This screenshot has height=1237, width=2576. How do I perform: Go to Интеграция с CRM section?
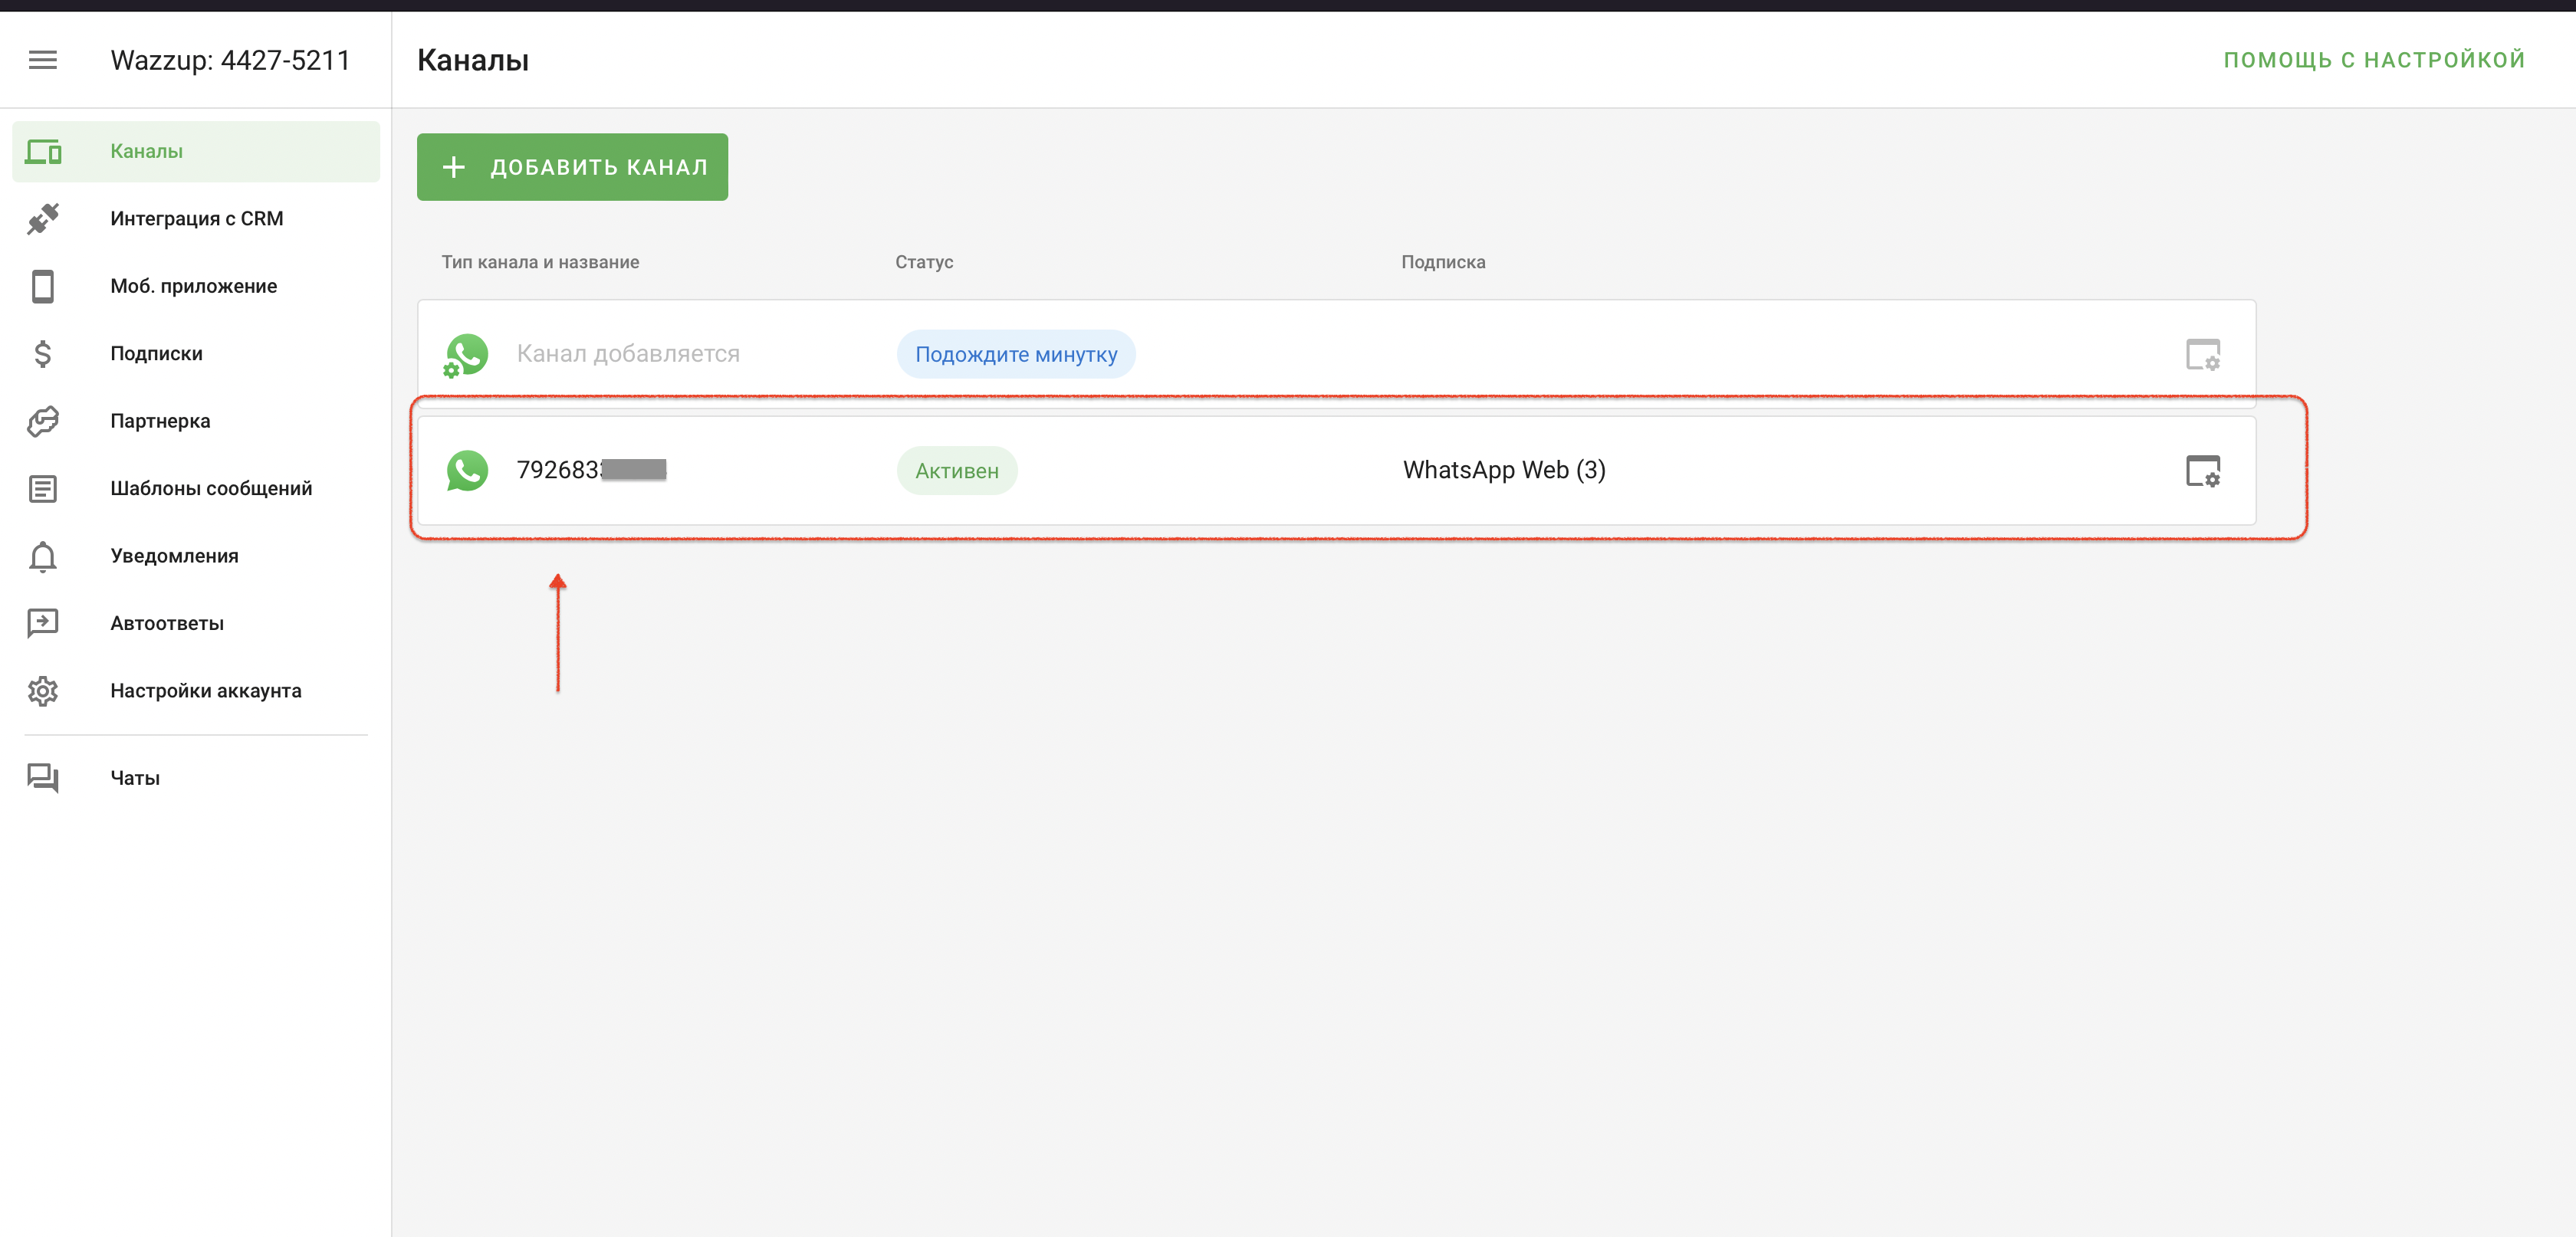click(x=197, y=219)
